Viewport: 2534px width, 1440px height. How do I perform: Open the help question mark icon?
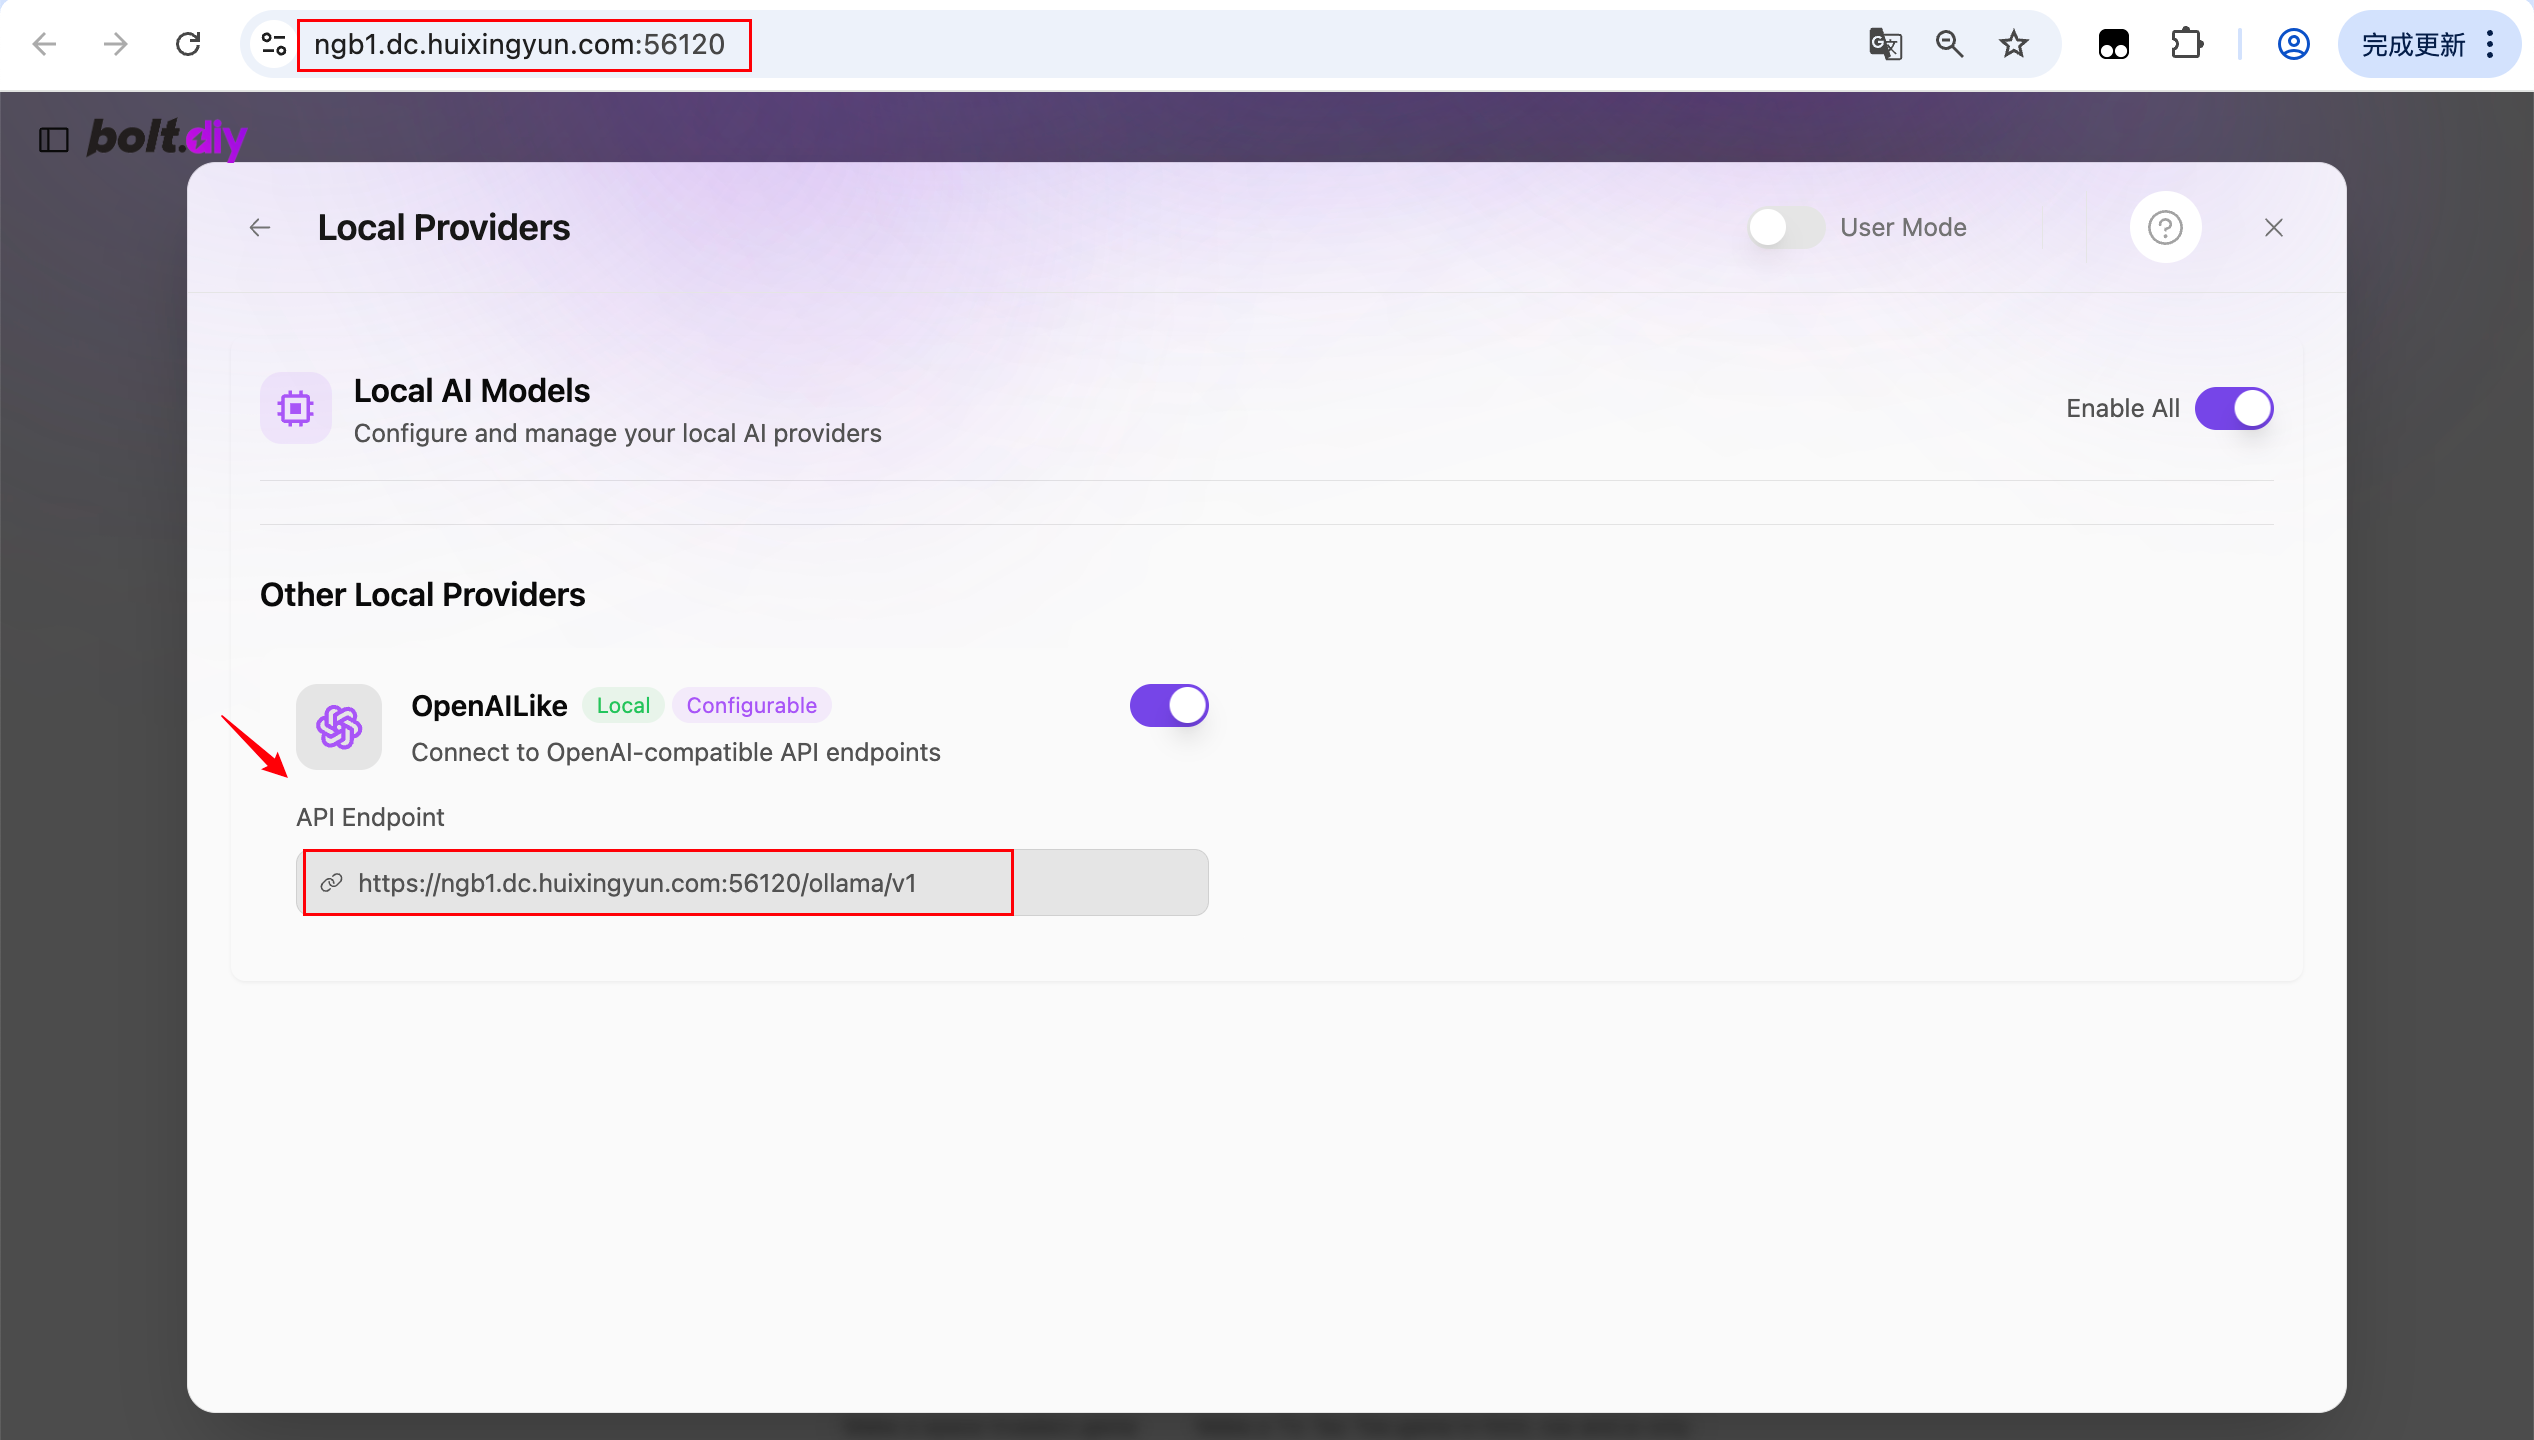point(2165,228)
